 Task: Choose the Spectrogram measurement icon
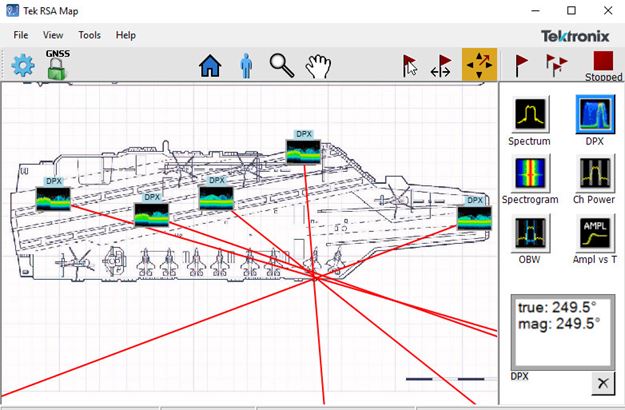[x=530, y=173]
